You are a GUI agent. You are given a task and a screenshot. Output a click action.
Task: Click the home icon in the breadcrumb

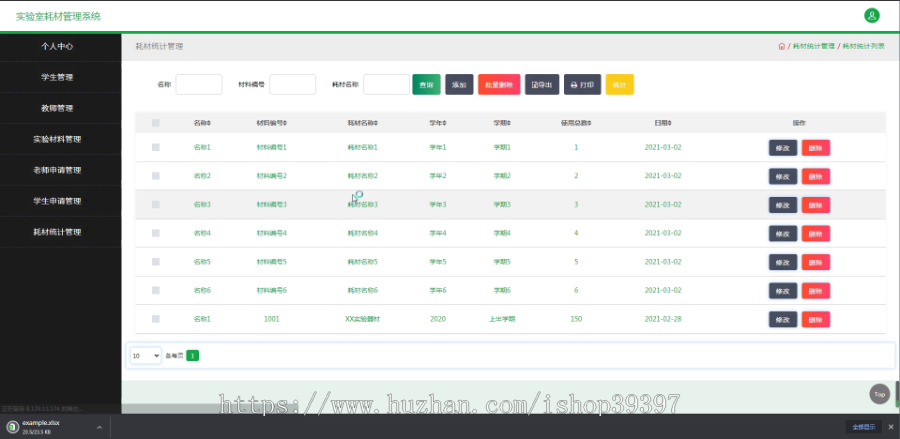(x=781, y=46)
